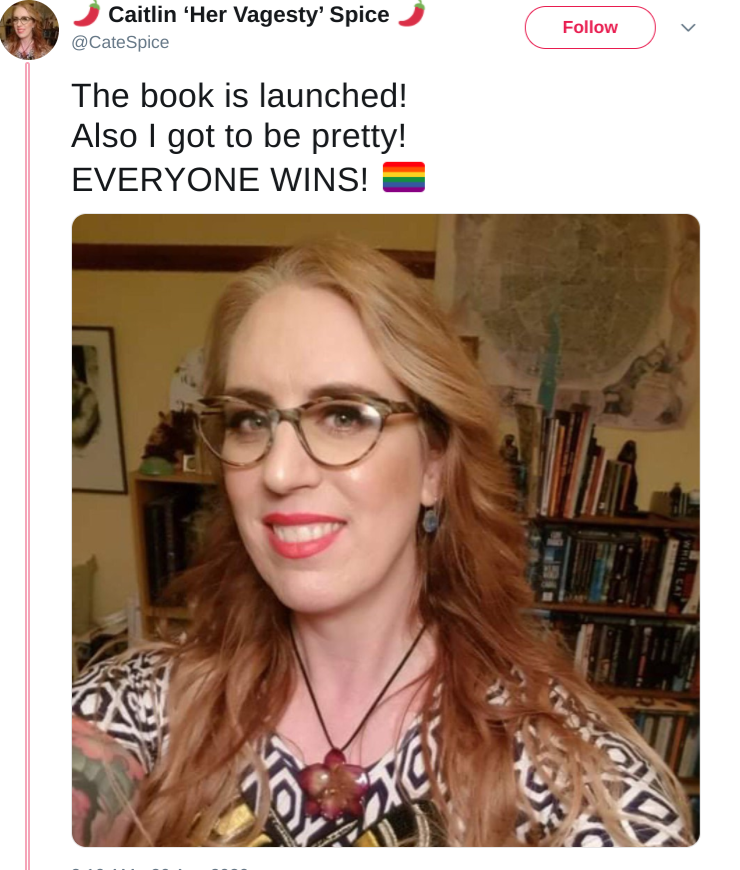Screen dimensions: 740x870
Task: Click the chili pepper emoji before Caitlin
Action: (x=87, y=13)
